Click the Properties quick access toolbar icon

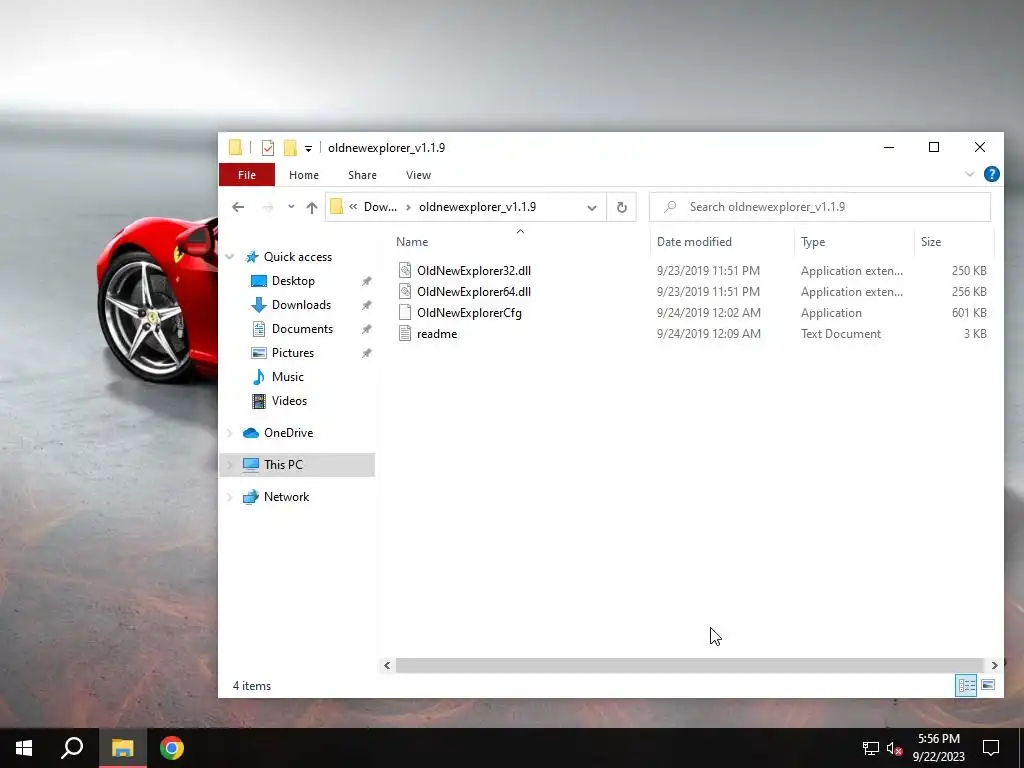click(268, 148)
